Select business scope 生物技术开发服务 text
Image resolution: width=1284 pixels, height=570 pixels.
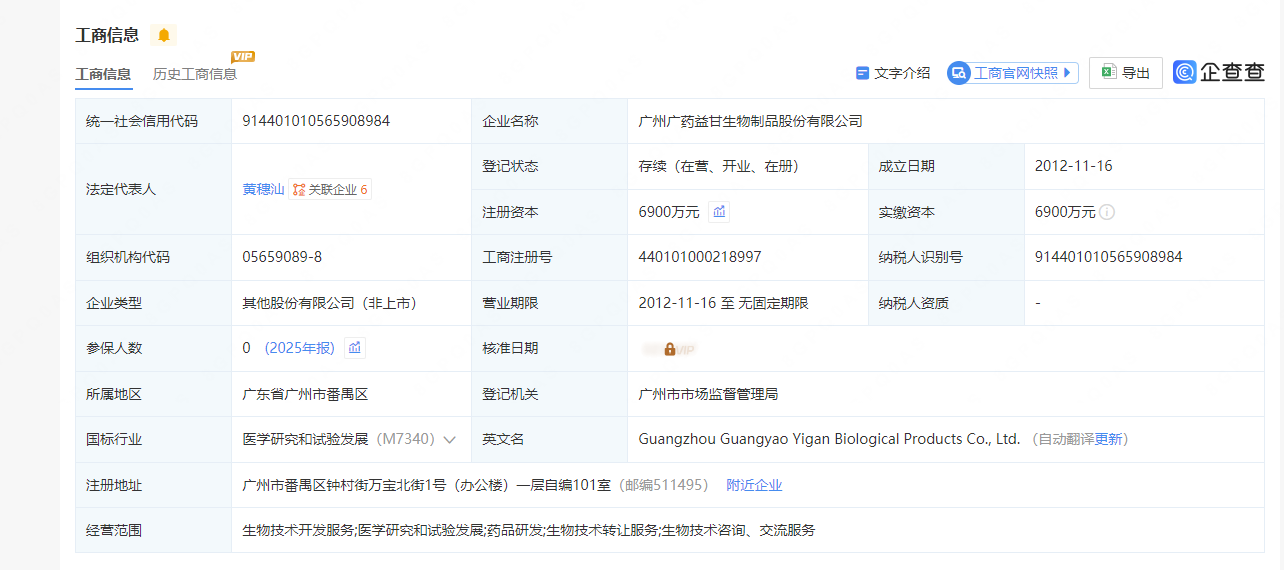click(x=529, y=530)
